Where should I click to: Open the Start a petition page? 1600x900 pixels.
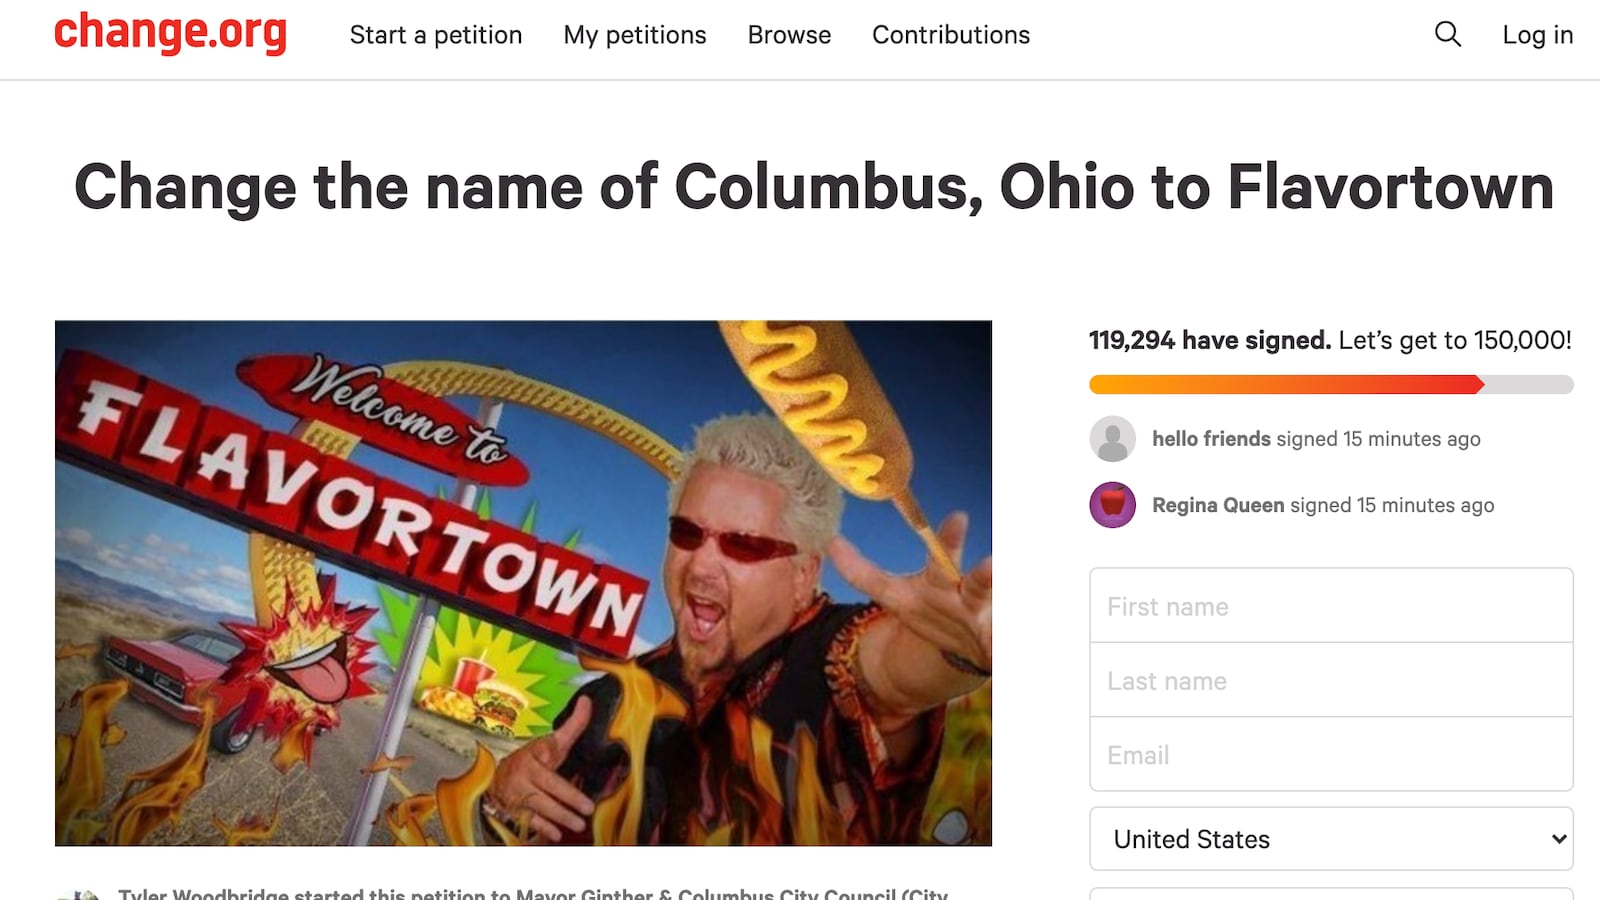click(435, 35)
